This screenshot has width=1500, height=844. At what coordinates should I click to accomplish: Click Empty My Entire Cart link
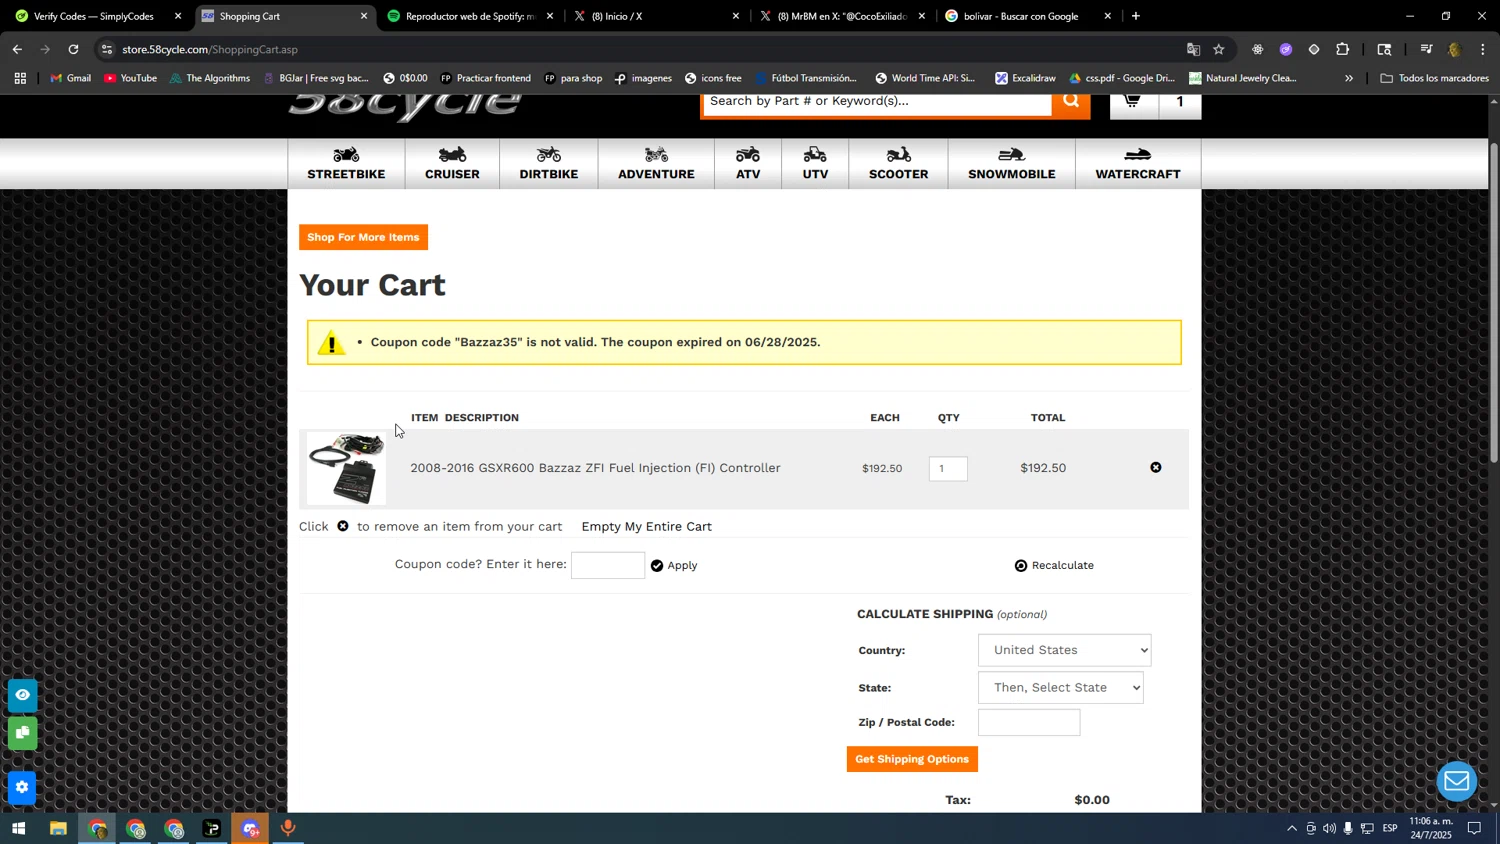pyautogui.click(x=647, y=527)
